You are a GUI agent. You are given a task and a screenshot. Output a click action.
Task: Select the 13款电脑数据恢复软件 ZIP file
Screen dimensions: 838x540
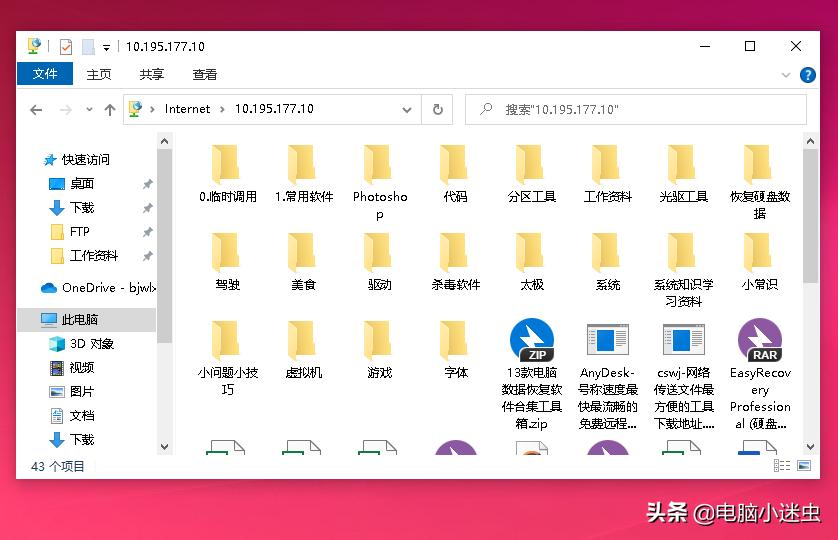tap(531, 374)
